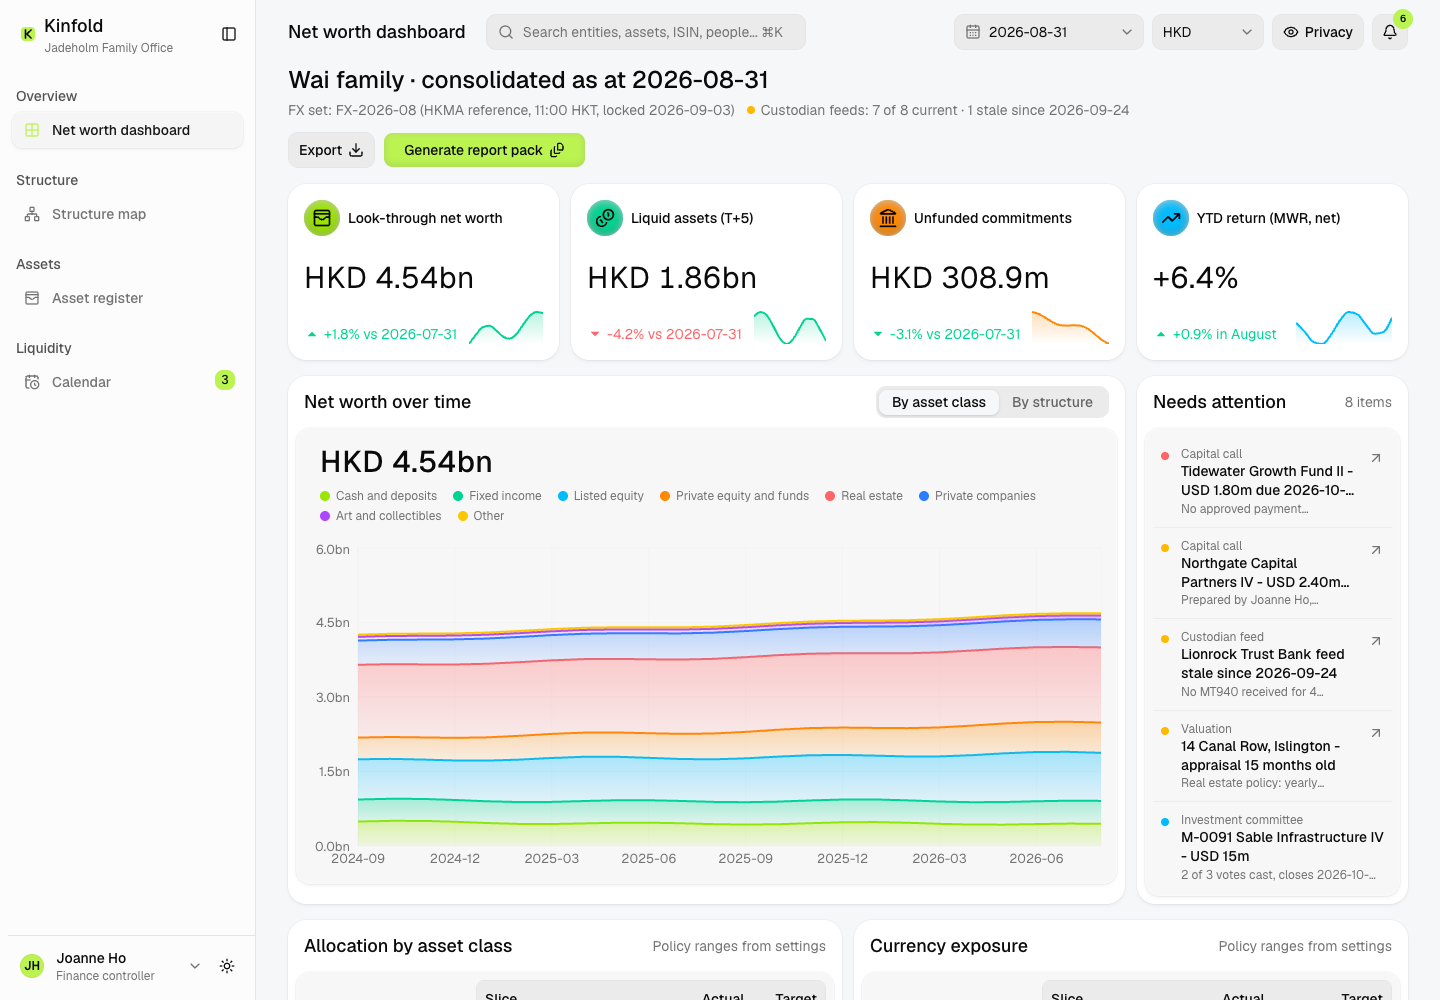Screen dimensions: 1440x1000
Task: Open Lionrock Trust Bank feed arrow icon
Action: pyautogui.click(x=1376, y=641)
